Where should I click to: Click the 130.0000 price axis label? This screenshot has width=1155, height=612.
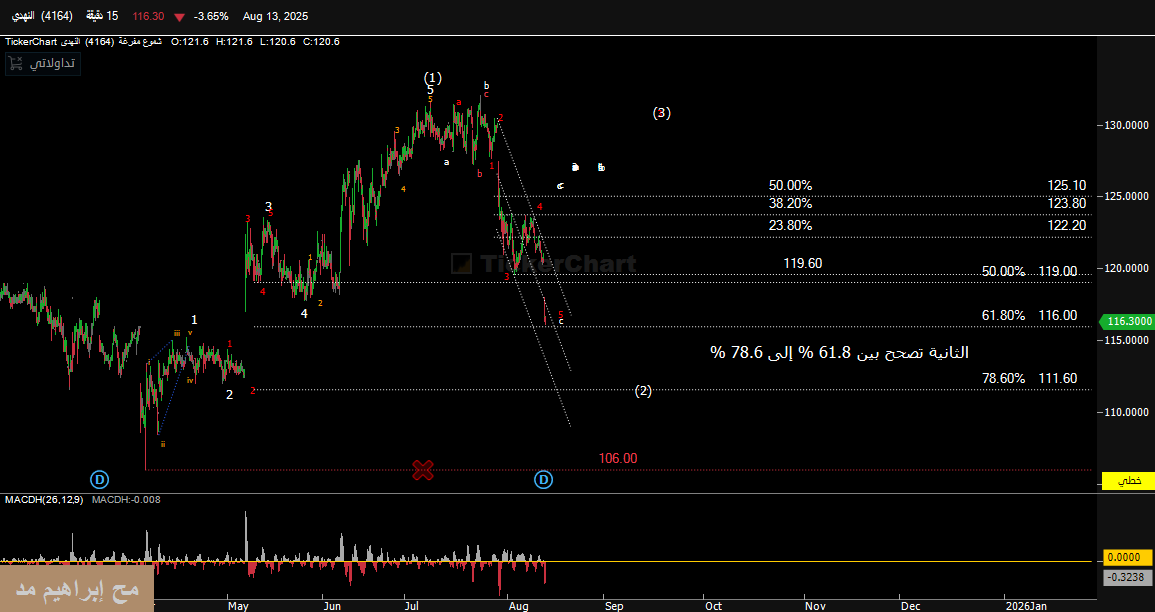tap(1128, 126)
